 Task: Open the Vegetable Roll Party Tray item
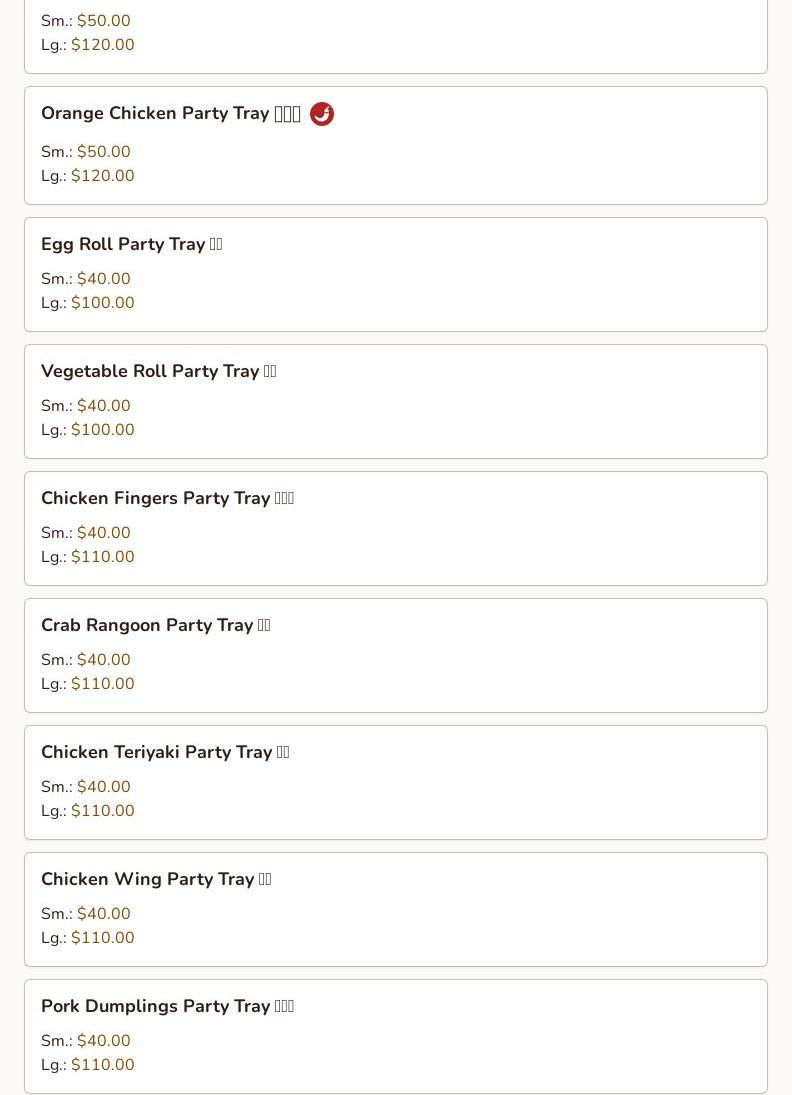pyautogui.click(x=150, y=372)
